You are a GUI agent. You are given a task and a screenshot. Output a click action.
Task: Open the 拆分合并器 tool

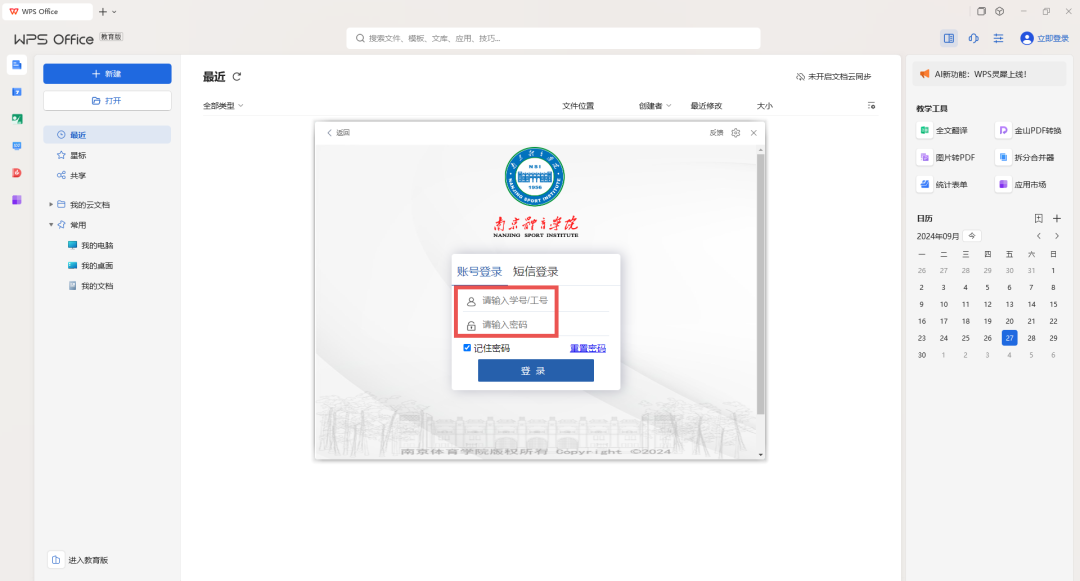[1026, 157]
